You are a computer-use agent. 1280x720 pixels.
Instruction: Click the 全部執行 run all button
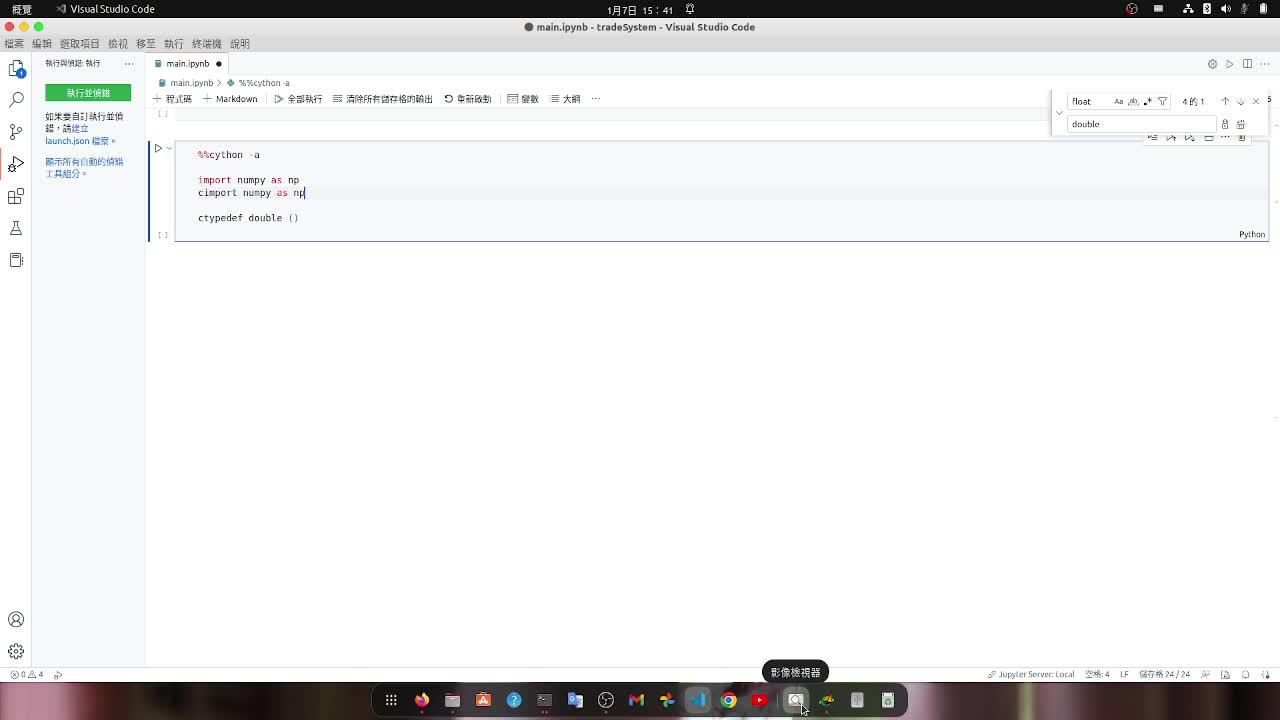point(298,99)
